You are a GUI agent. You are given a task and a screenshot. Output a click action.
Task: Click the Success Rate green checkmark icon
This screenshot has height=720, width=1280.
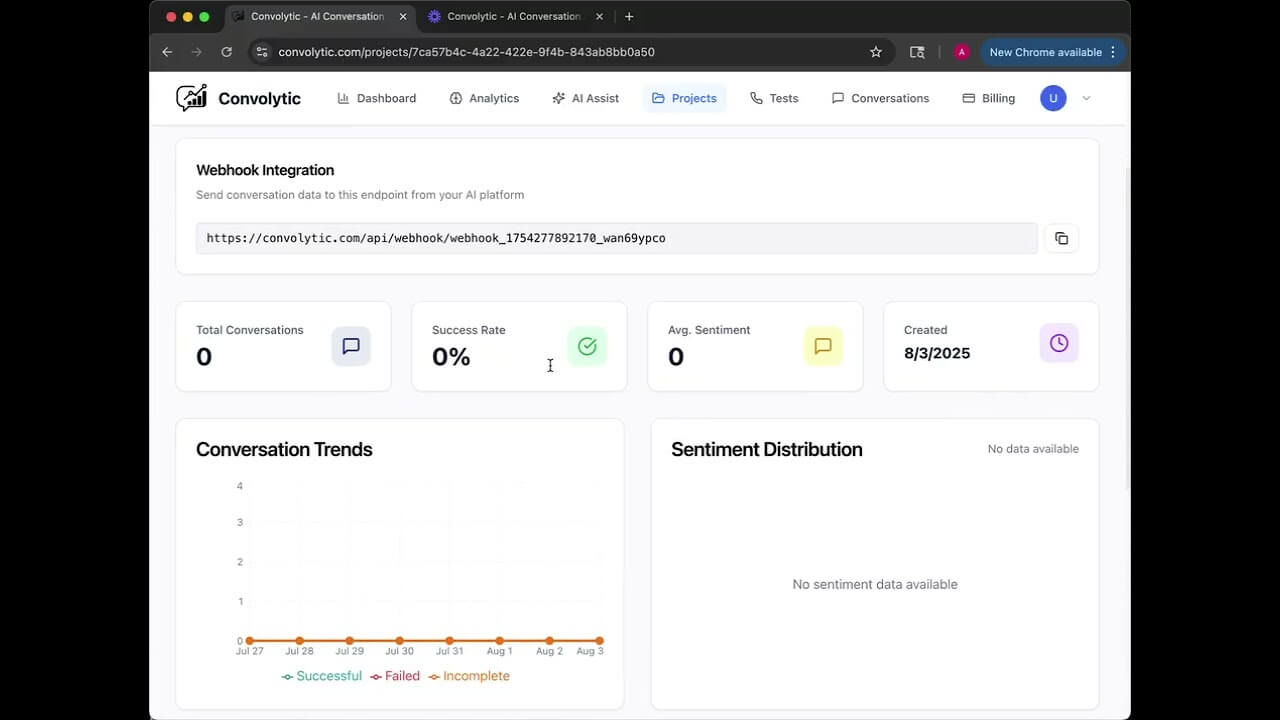(x=587, y=346)
